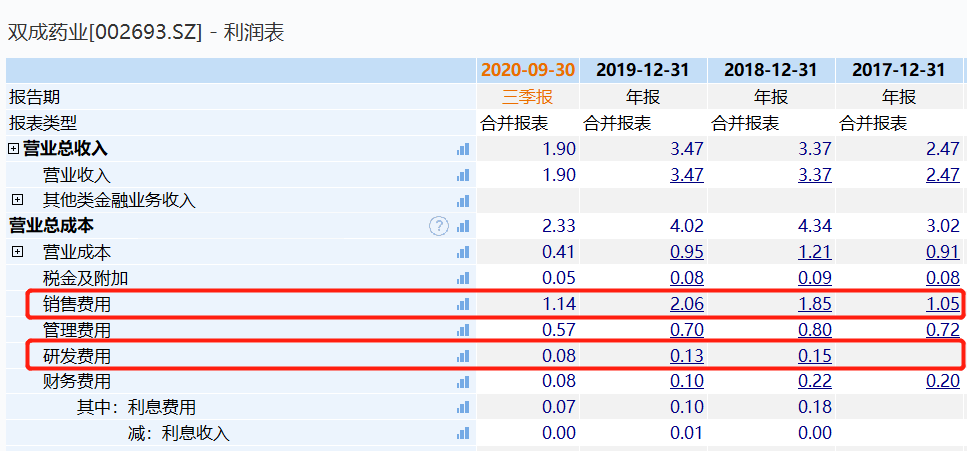Open 2019 营业收入 value 3.47 link

[686, 175]
